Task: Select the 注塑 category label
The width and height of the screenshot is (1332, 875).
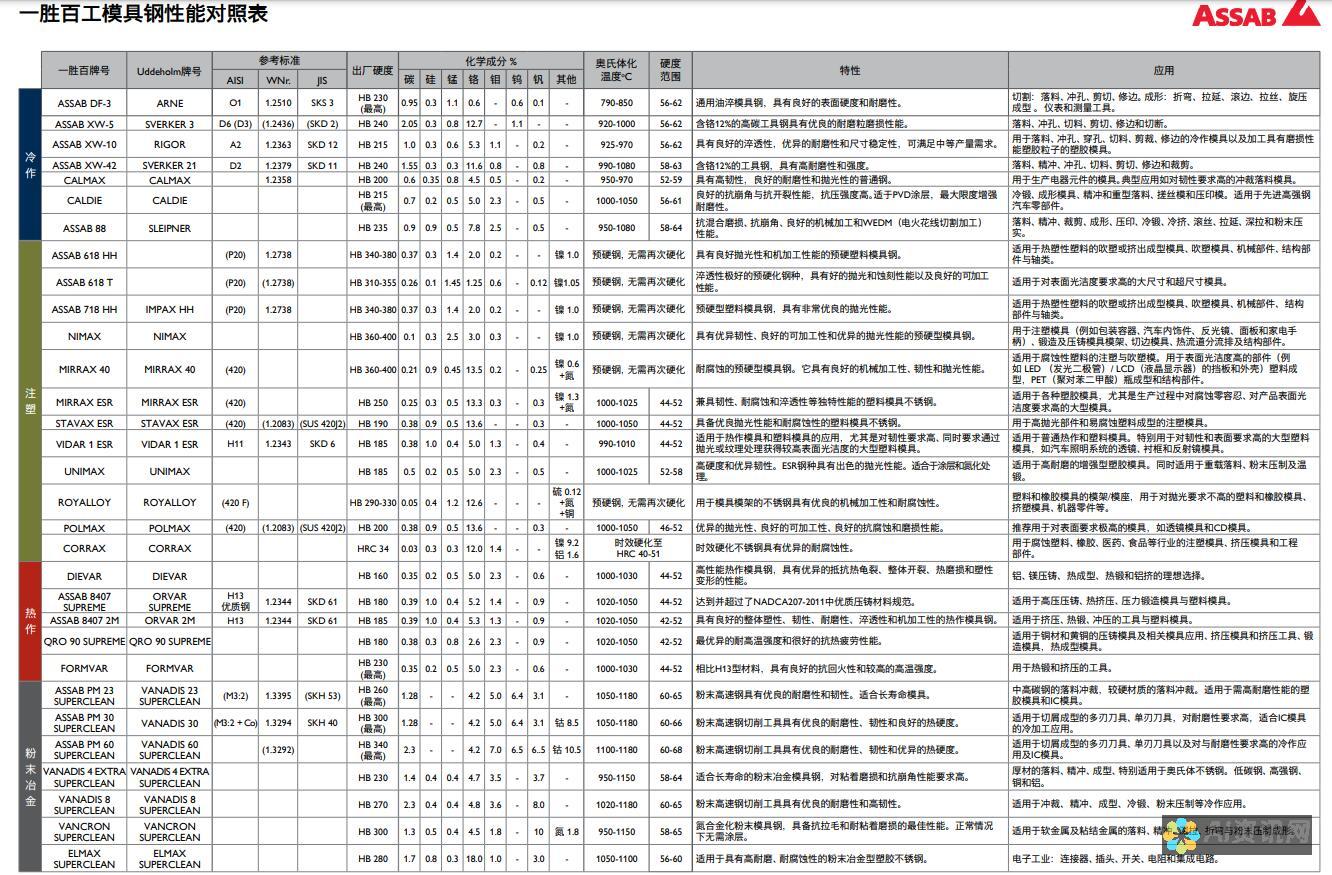Action: click(30, 401)
